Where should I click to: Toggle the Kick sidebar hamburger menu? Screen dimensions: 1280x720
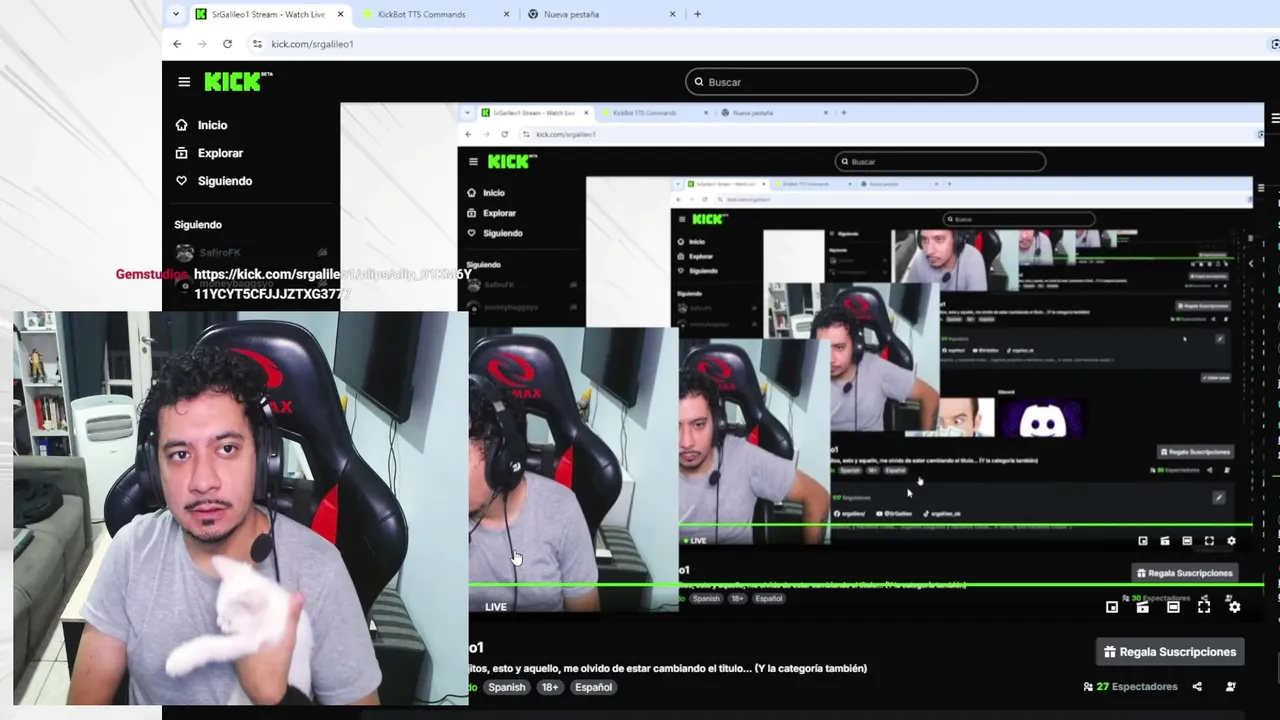click(x=184, y=82)
